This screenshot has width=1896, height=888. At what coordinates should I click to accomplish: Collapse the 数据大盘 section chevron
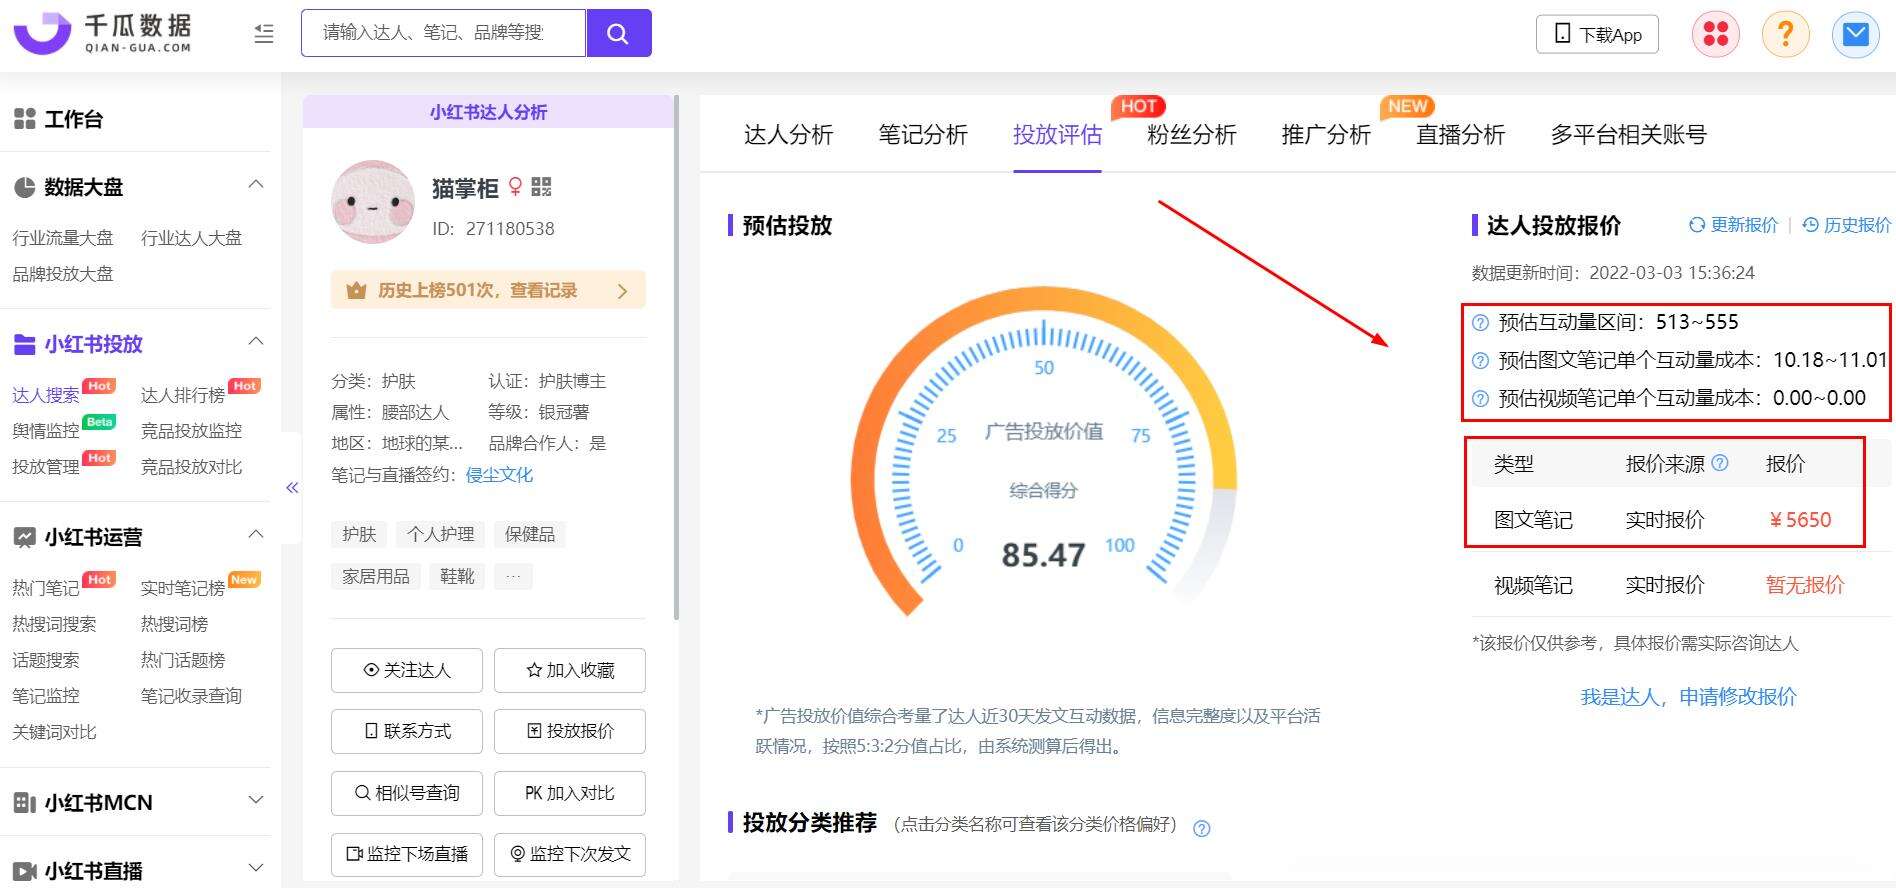(256, 184)
